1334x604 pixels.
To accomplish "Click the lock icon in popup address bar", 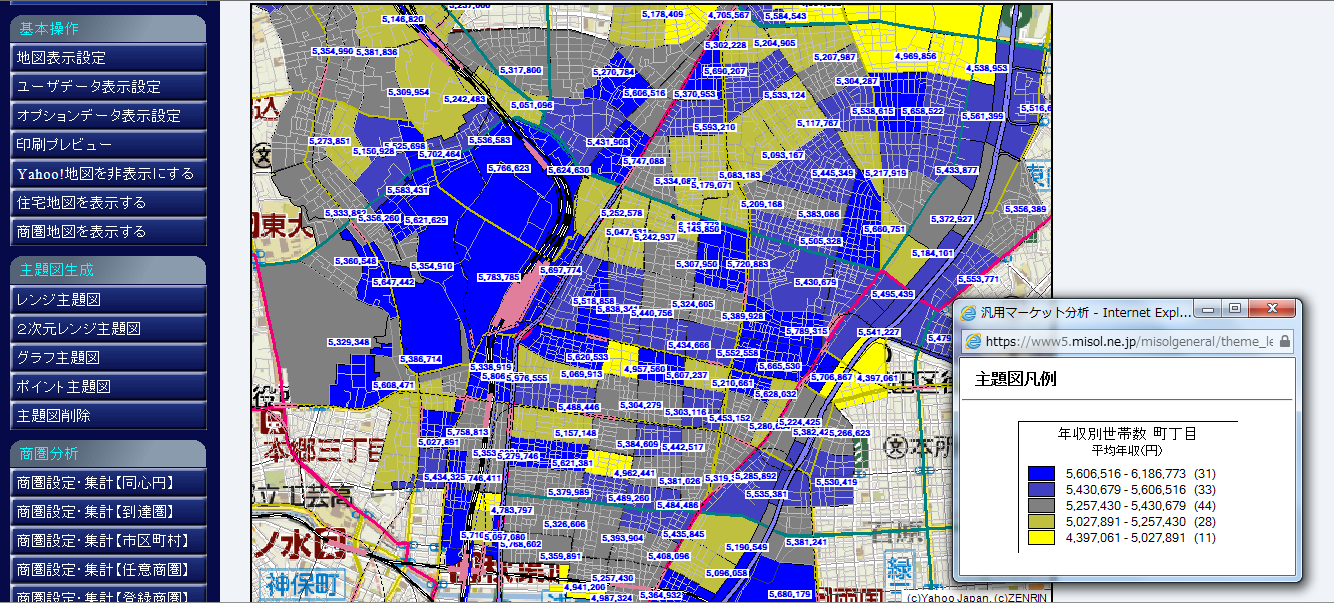I will [1284, 341].
